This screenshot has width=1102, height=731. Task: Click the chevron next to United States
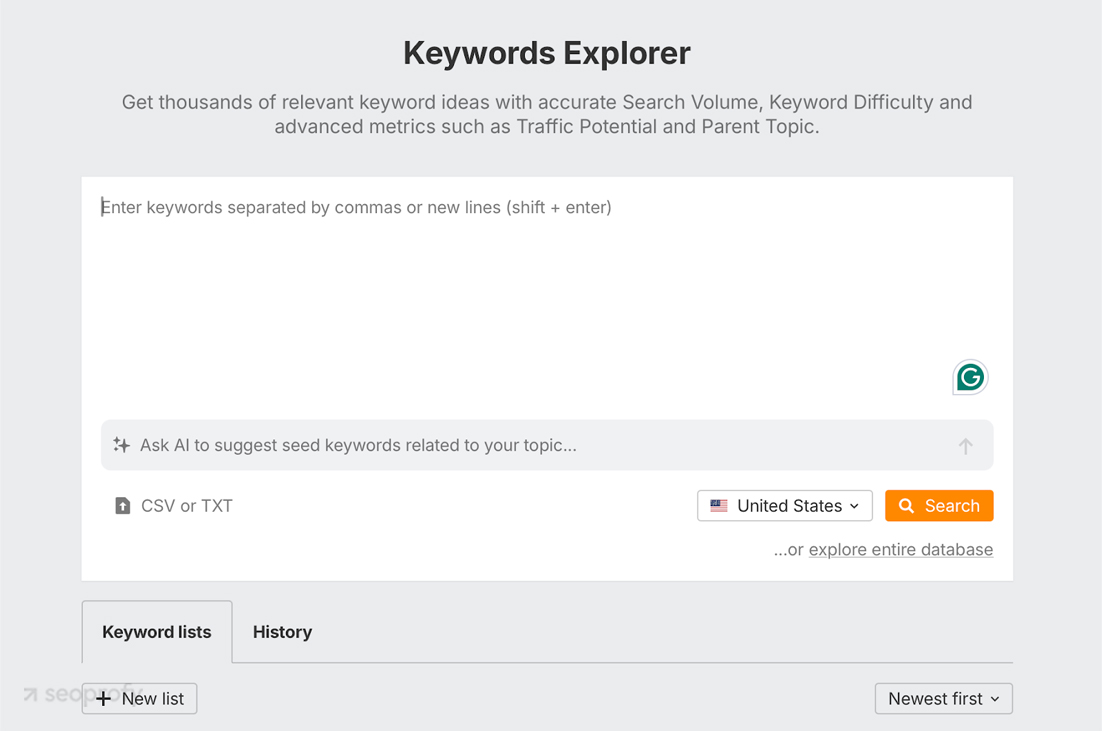(855, 506)
